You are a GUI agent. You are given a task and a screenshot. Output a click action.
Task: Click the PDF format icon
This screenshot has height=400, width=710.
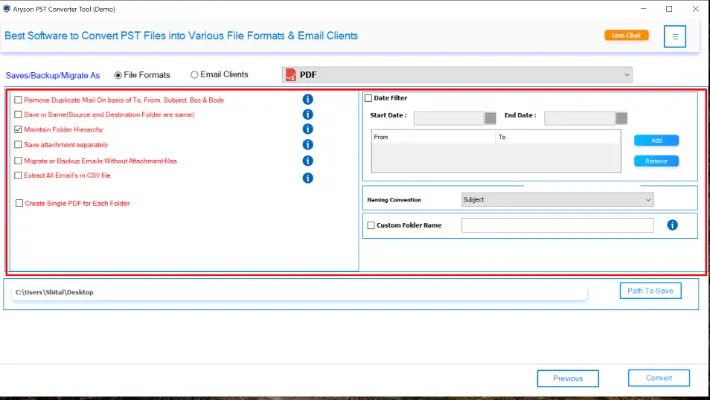(x=291, y=75)
